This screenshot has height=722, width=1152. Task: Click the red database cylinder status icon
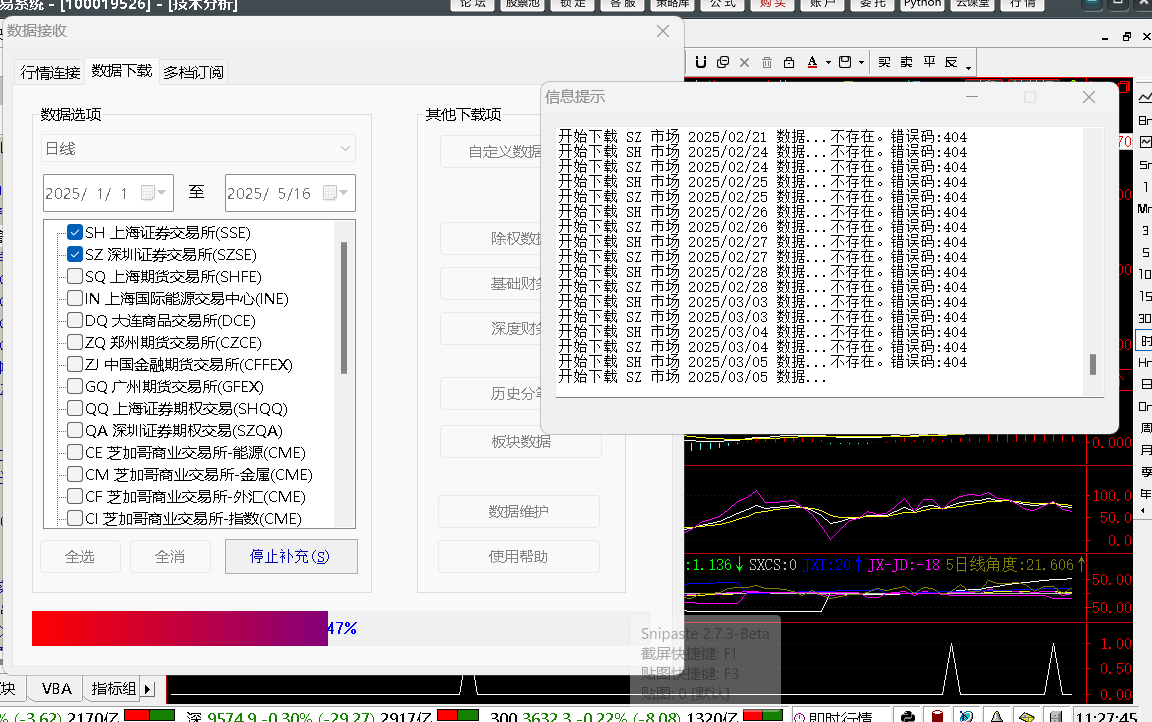point(937,716)
